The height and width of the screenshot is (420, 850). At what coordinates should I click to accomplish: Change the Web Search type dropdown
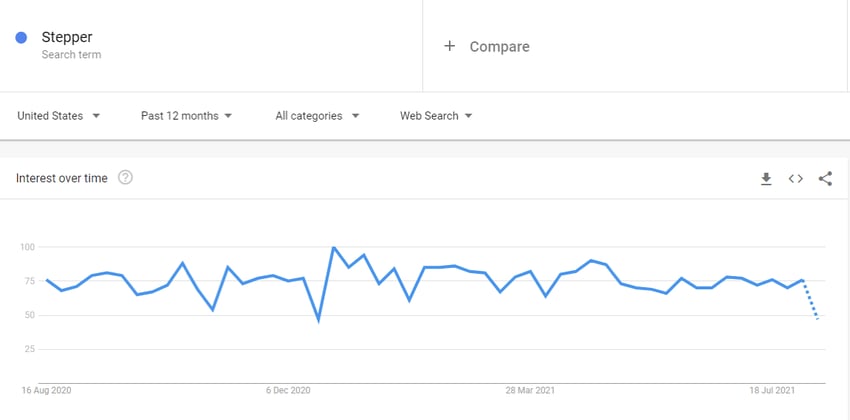436,116
